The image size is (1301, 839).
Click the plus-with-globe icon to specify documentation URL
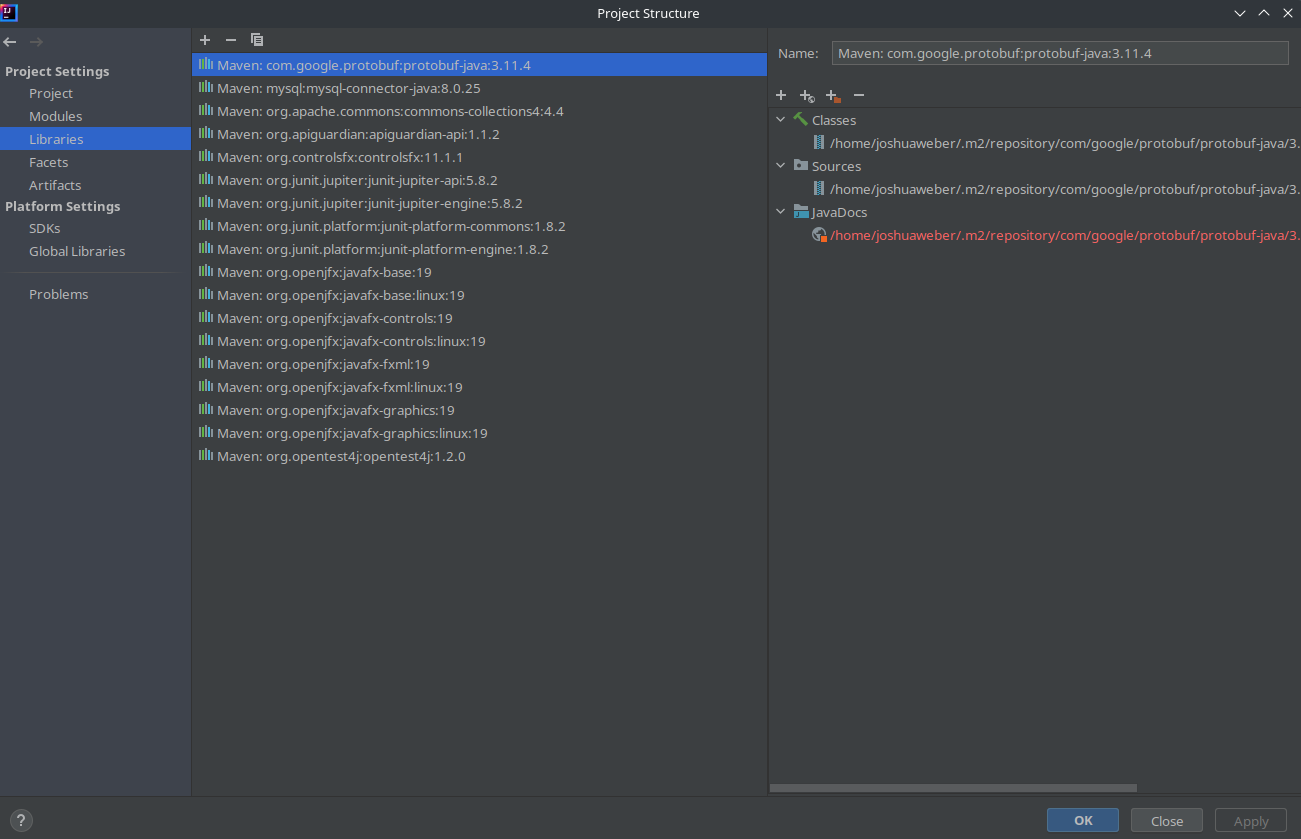(807, 95)
